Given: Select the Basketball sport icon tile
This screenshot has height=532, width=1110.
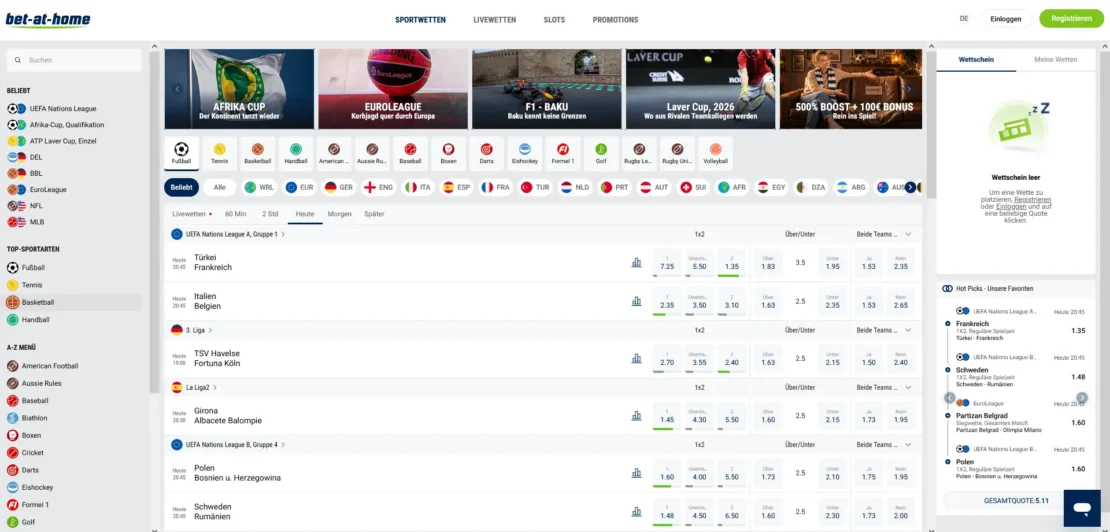Looking at the screenshot, I should 258,154.
